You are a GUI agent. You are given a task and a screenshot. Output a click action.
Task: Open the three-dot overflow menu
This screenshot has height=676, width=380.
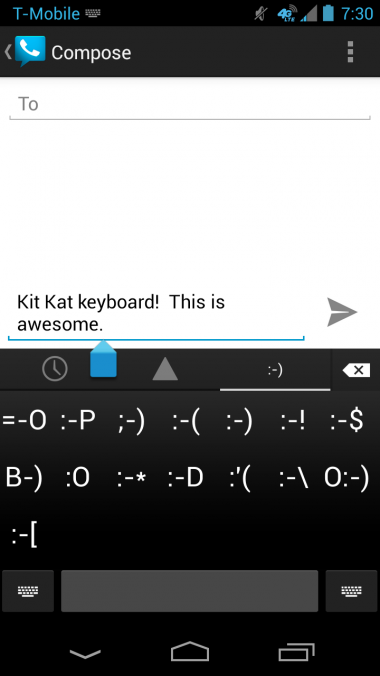pyautogui.click(x=350, y=52)
